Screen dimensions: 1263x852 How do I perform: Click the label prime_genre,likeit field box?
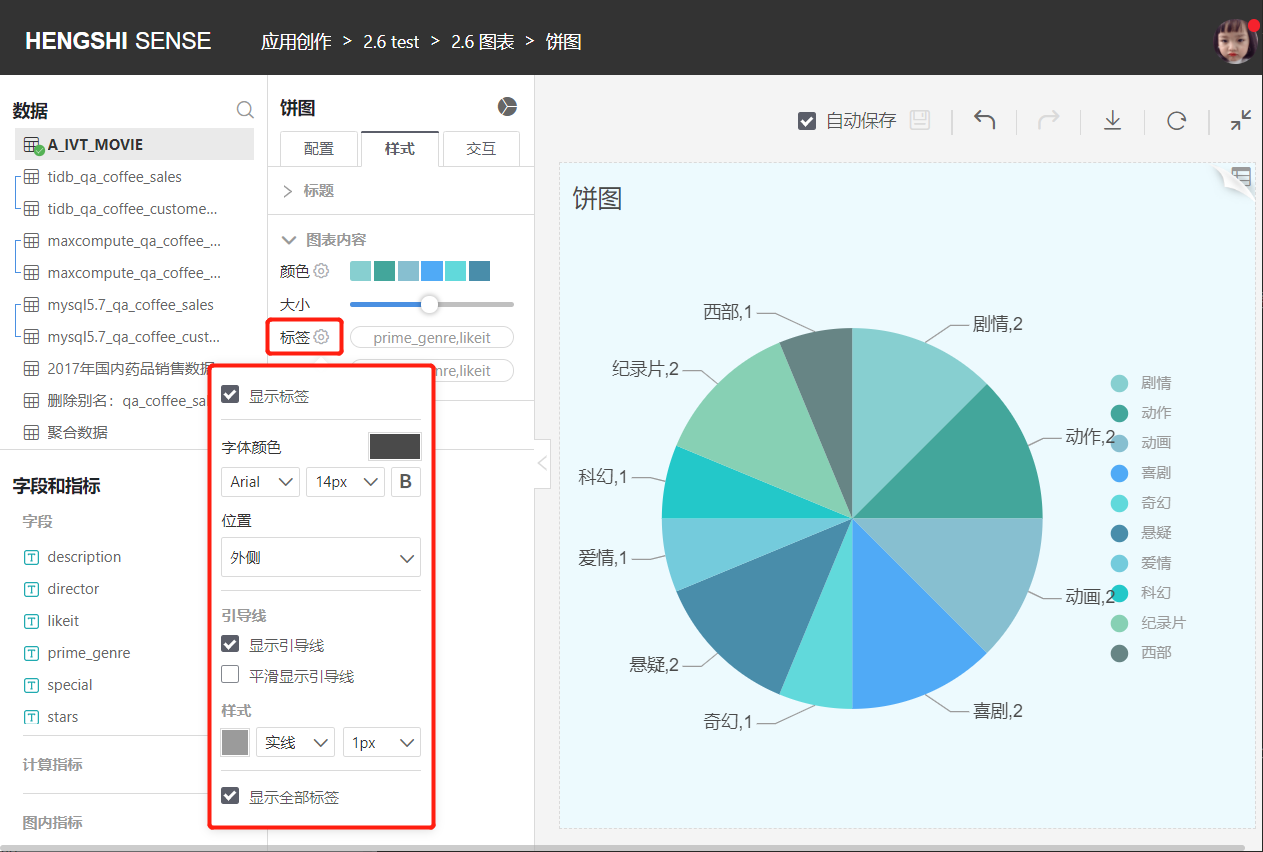[432, 337]
